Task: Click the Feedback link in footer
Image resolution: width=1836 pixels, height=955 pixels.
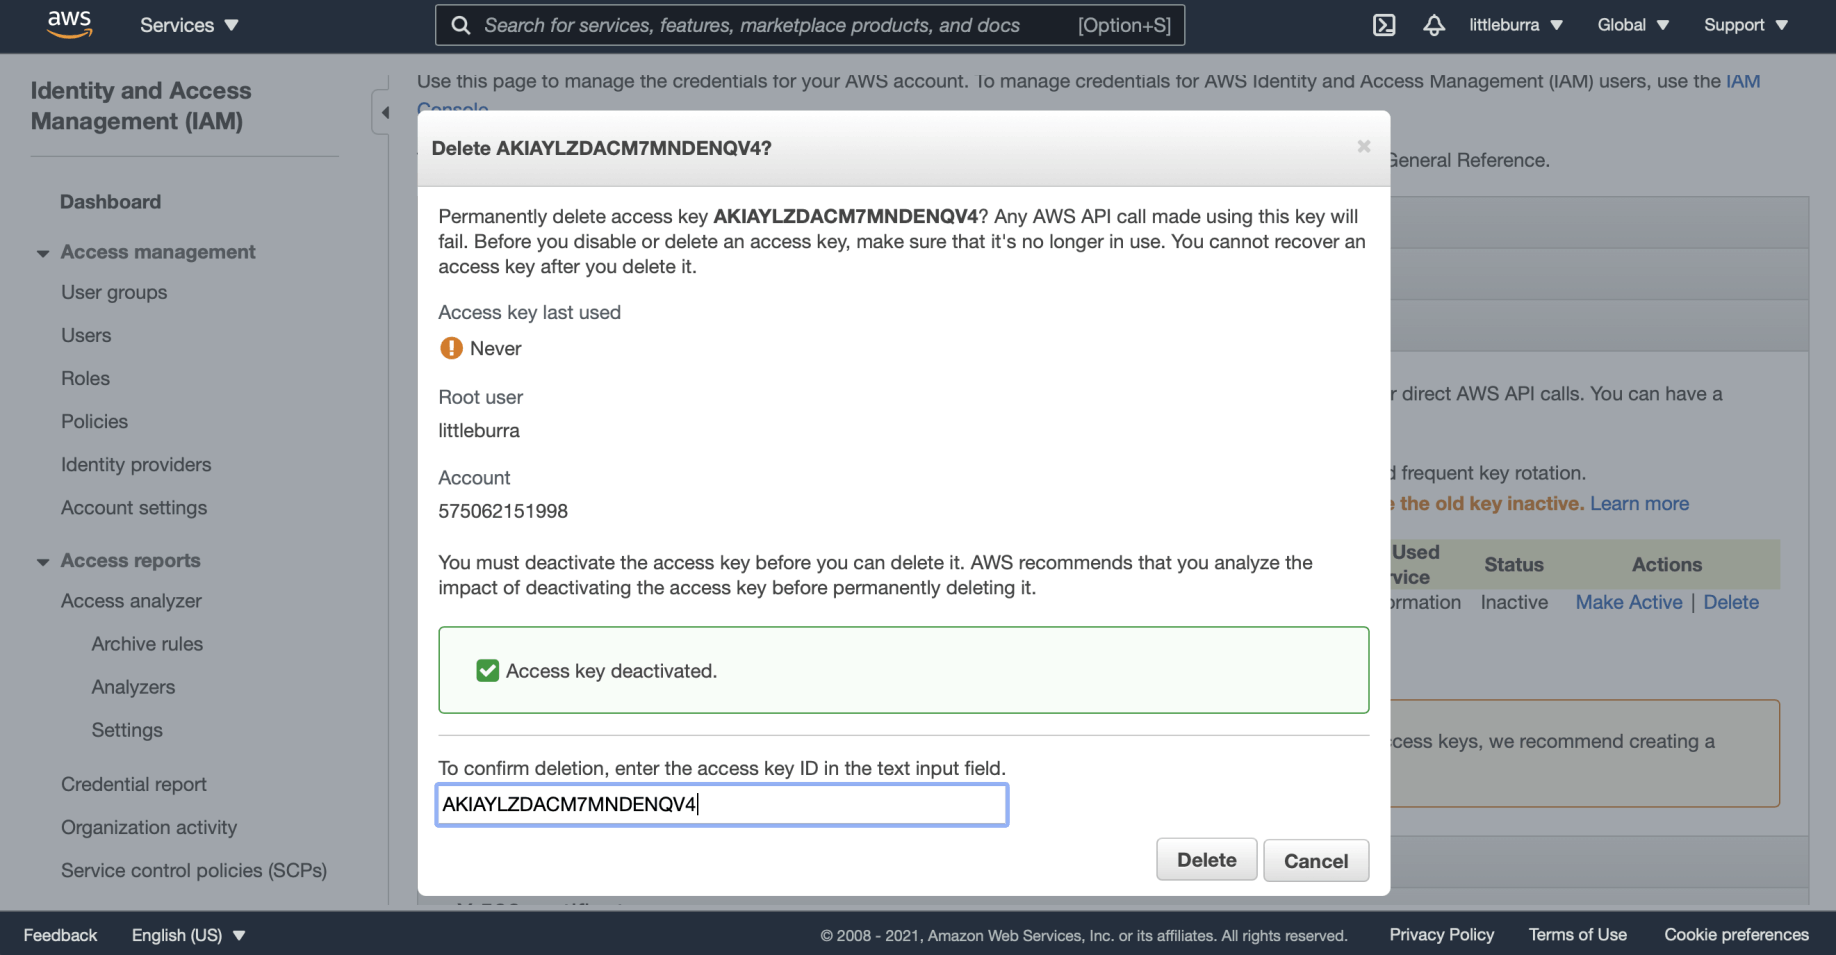Action: click(x=60, y=935)
